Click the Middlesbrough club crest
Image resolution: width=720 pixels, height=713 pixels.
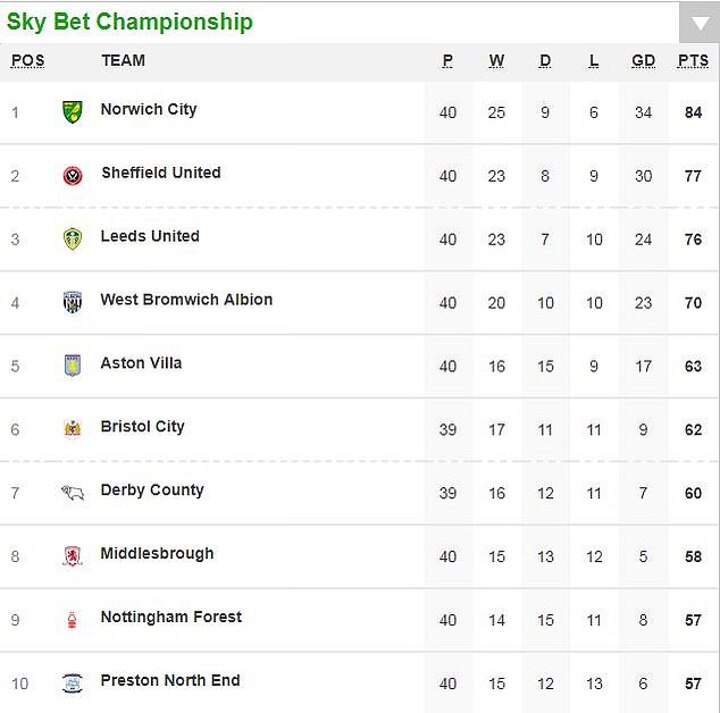pyautogui.click(x=72, y=556)
